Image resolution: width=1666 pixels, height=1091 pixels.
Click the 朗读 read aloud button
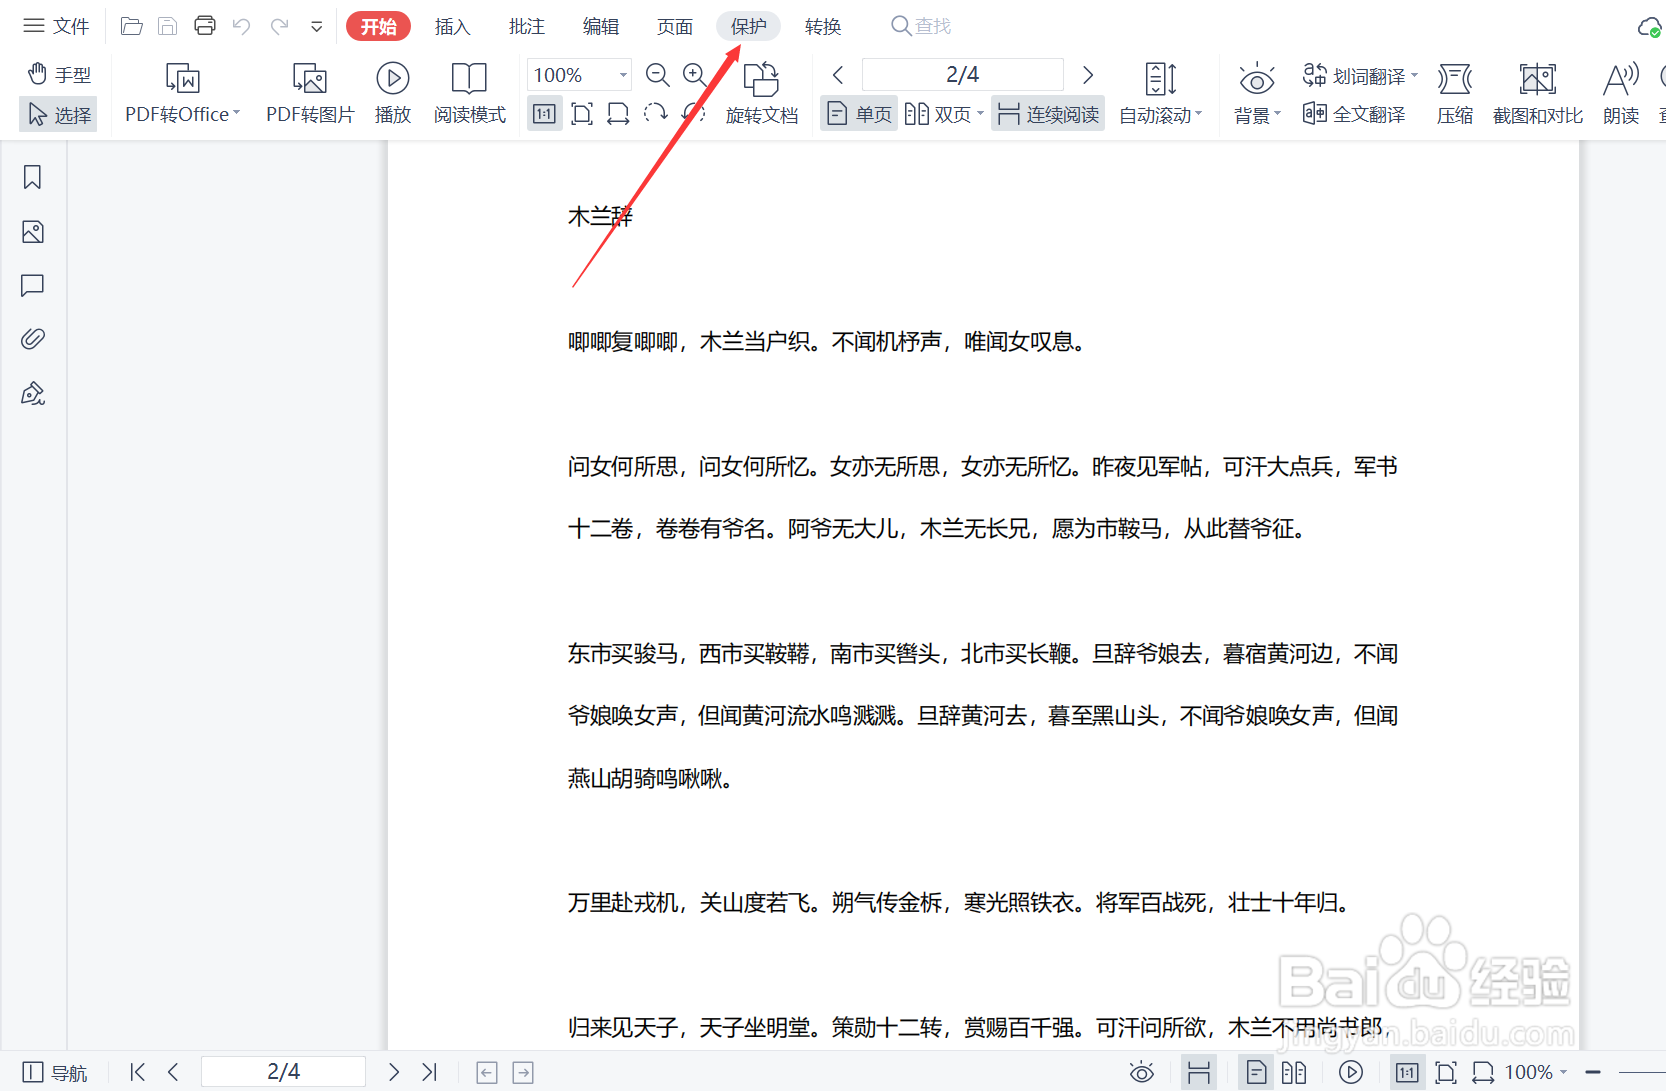pyautogui.click(x=1621, y=93)
